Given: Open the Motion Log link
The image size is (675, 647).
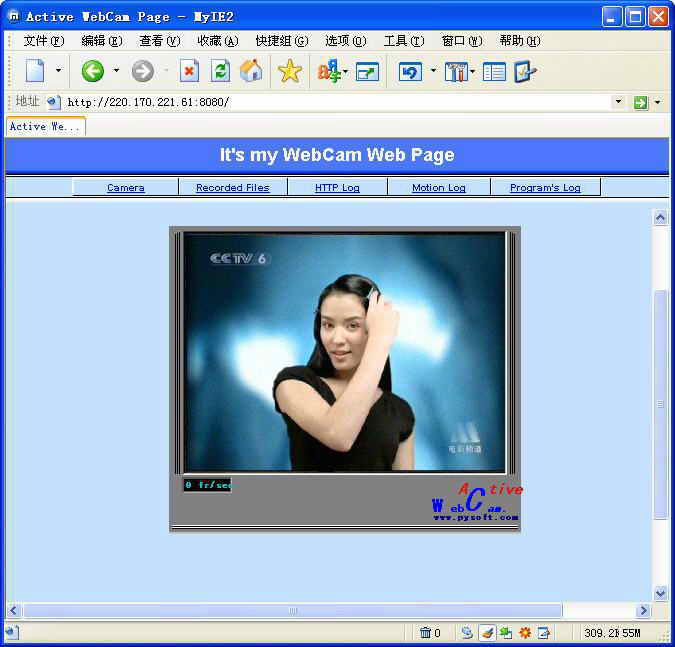Looking at the screenshot, I should 438,187.
